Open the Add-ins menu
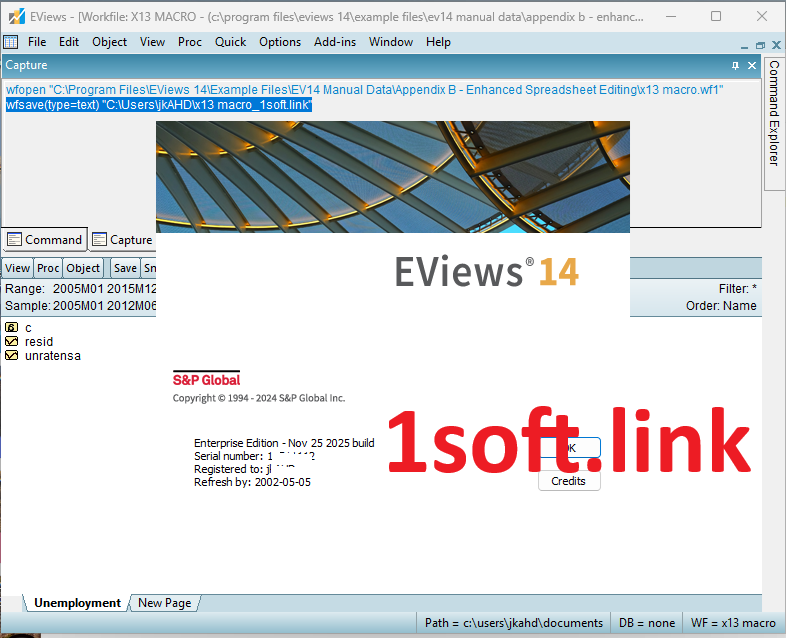Screen dimensions: 786x638 [335, 42]
